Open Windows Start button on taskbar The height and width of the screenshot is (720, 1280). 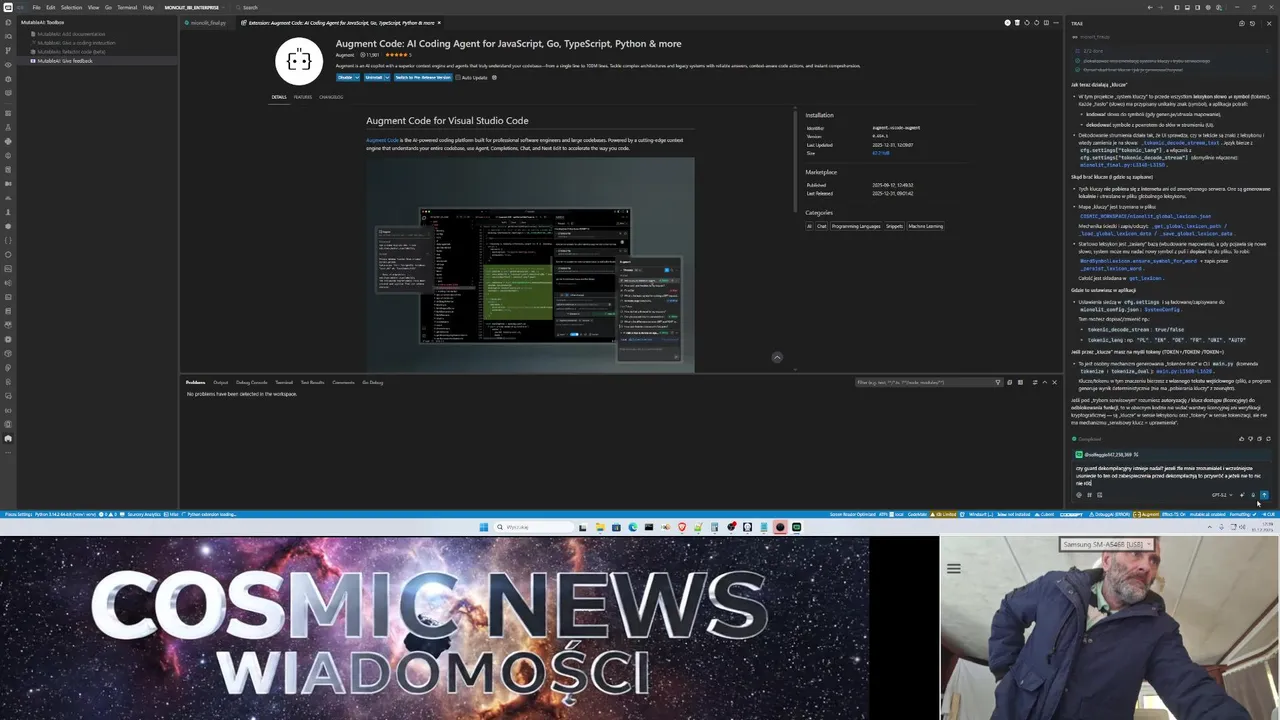pyautogui.click(x=484, y=527)
